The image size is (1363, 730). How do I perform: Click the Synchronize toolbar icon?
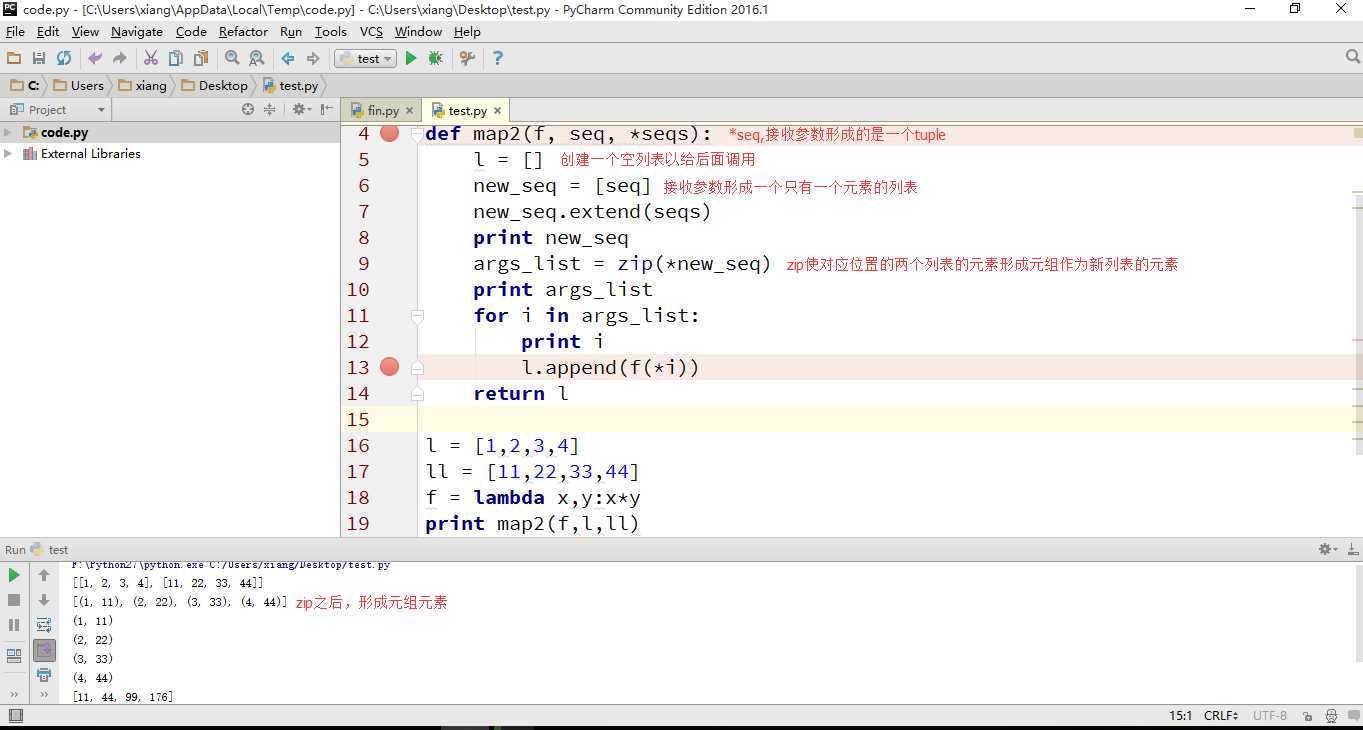point(64,59)
